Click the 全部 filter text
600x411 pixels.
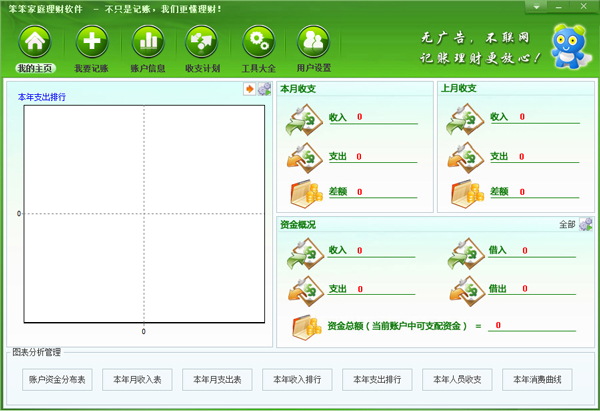point(567,225)
